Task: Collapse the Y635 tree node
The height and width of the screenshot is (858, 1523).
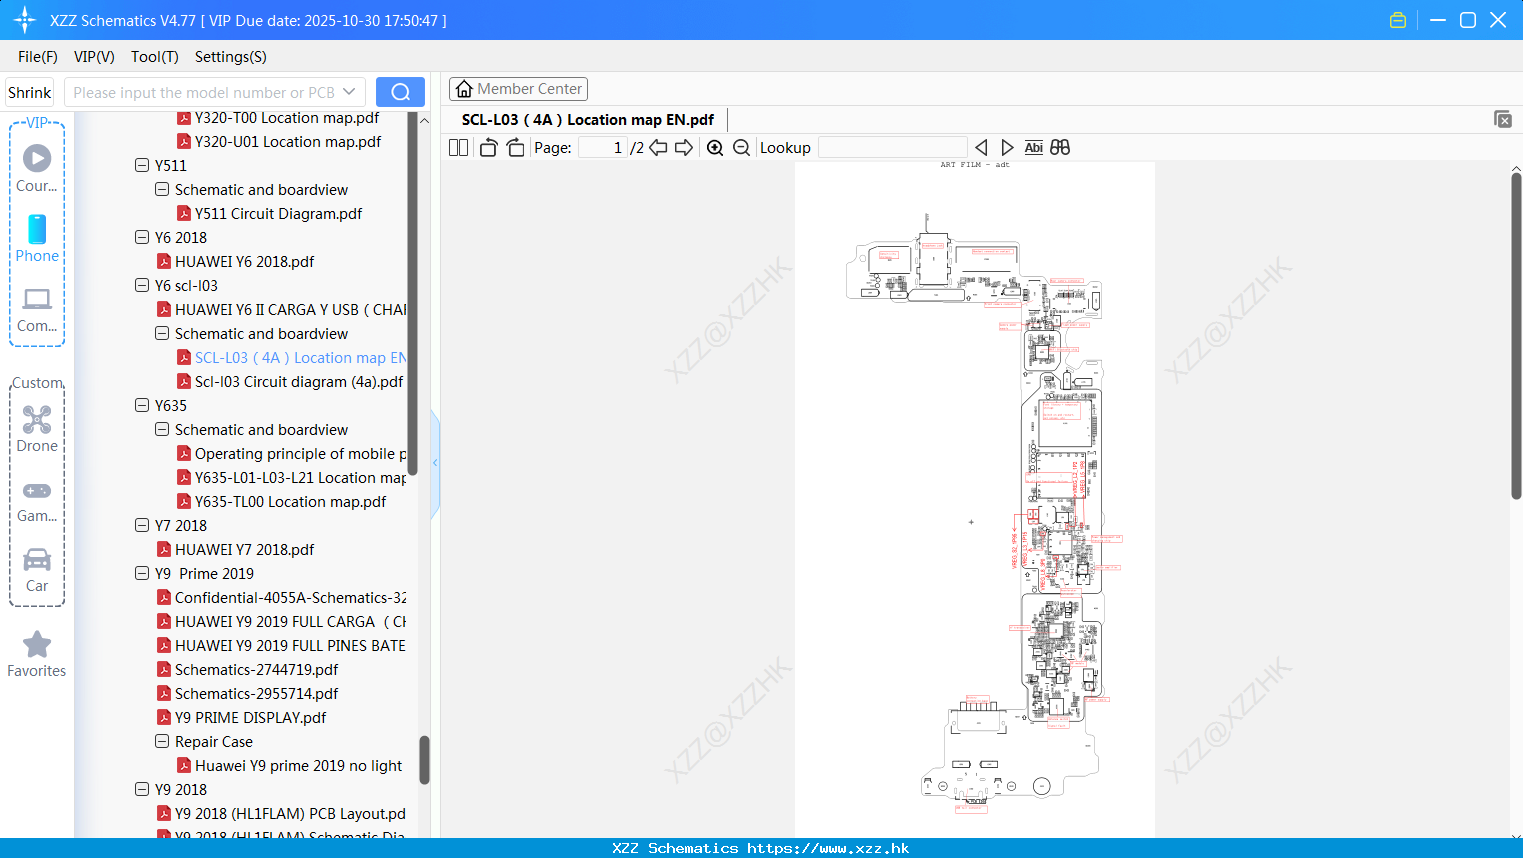Action: 142,405
